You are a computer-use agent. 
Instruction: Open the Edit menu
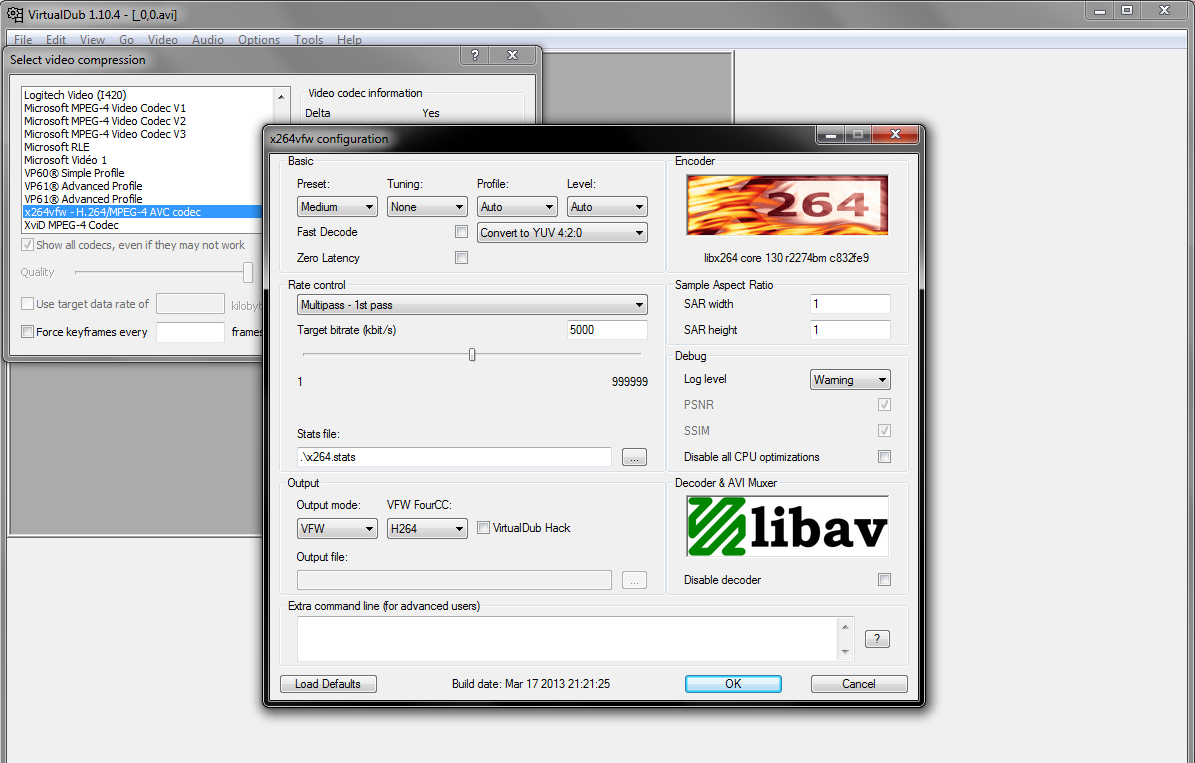pyautogui.click(x=56, y=40)
